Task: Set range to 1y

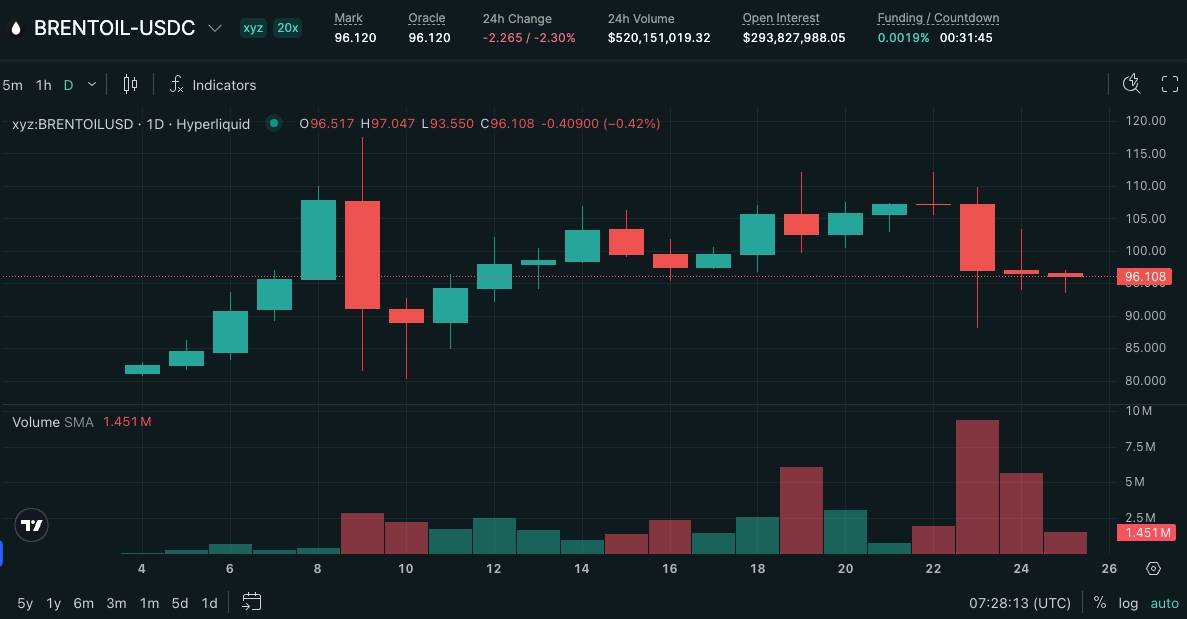Action: [54, 603]
